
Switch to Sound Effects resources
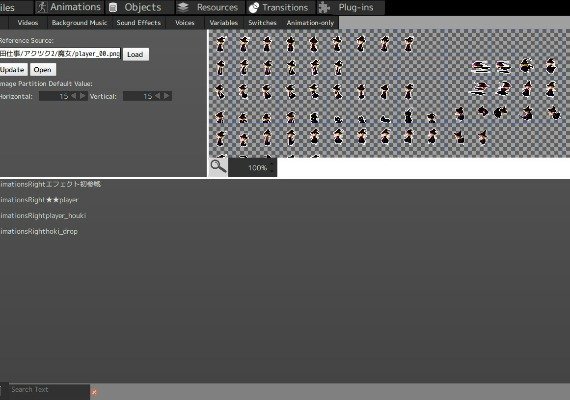pos(139,23)
